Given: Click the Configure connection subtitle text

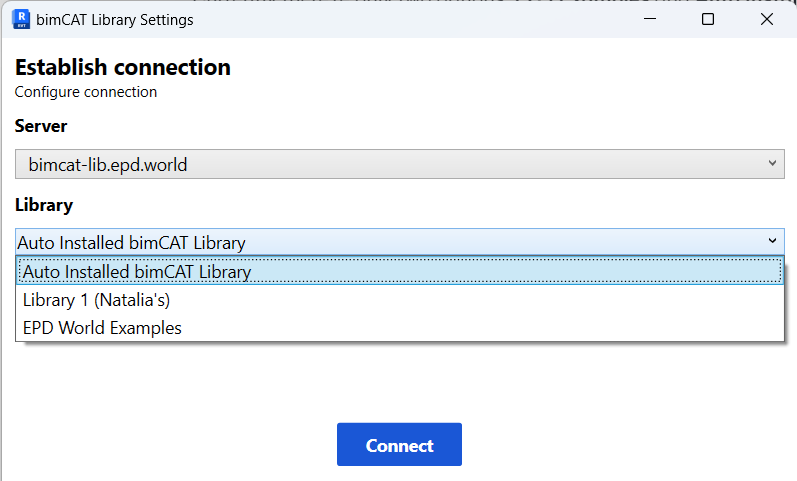Looking at the screenshot, I should coord(86,92).
